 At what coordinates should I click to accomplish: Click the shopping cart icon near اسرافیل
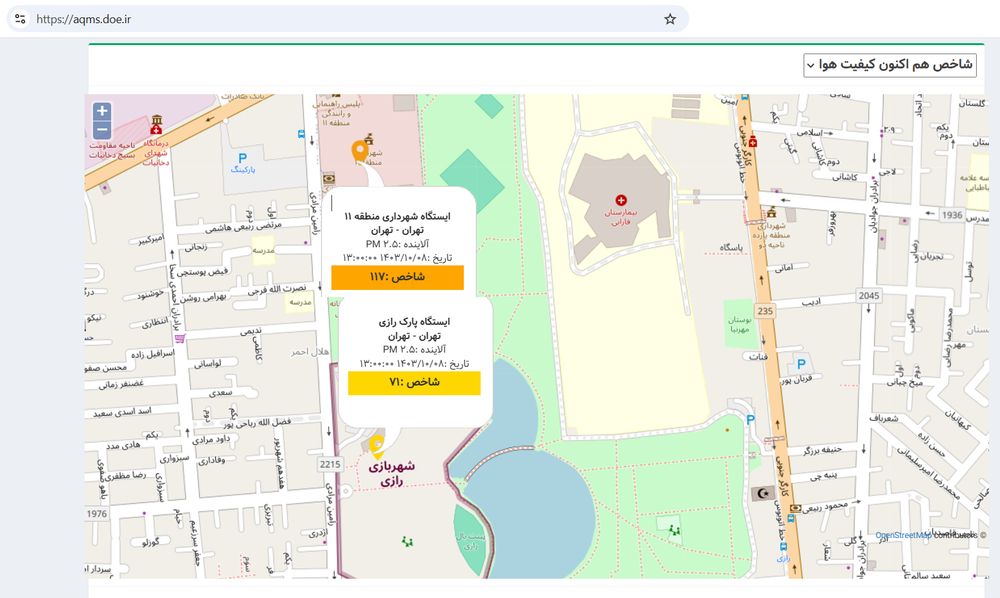tap(180, 339)
